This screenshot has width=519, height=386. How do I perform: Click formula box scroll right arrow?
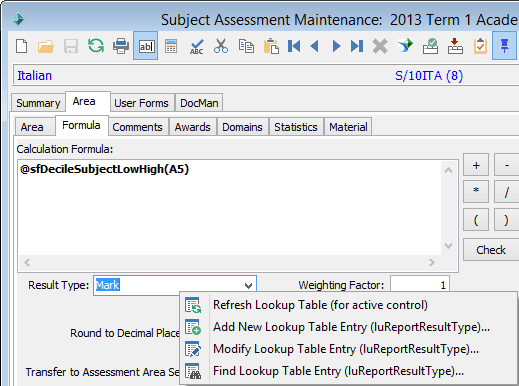(x=432, y=263)
